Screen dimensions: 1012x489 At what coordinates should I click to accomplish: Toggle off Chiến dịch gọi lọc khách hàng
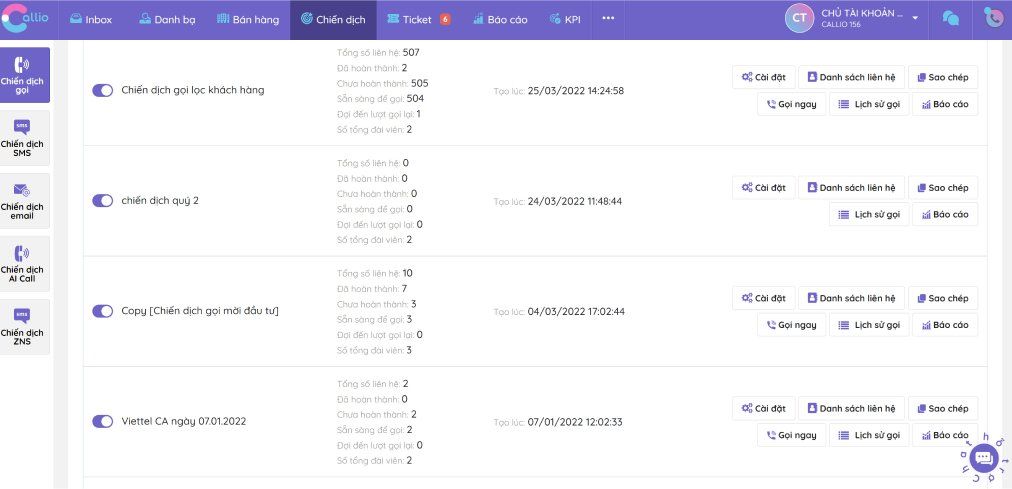[102, 90]
